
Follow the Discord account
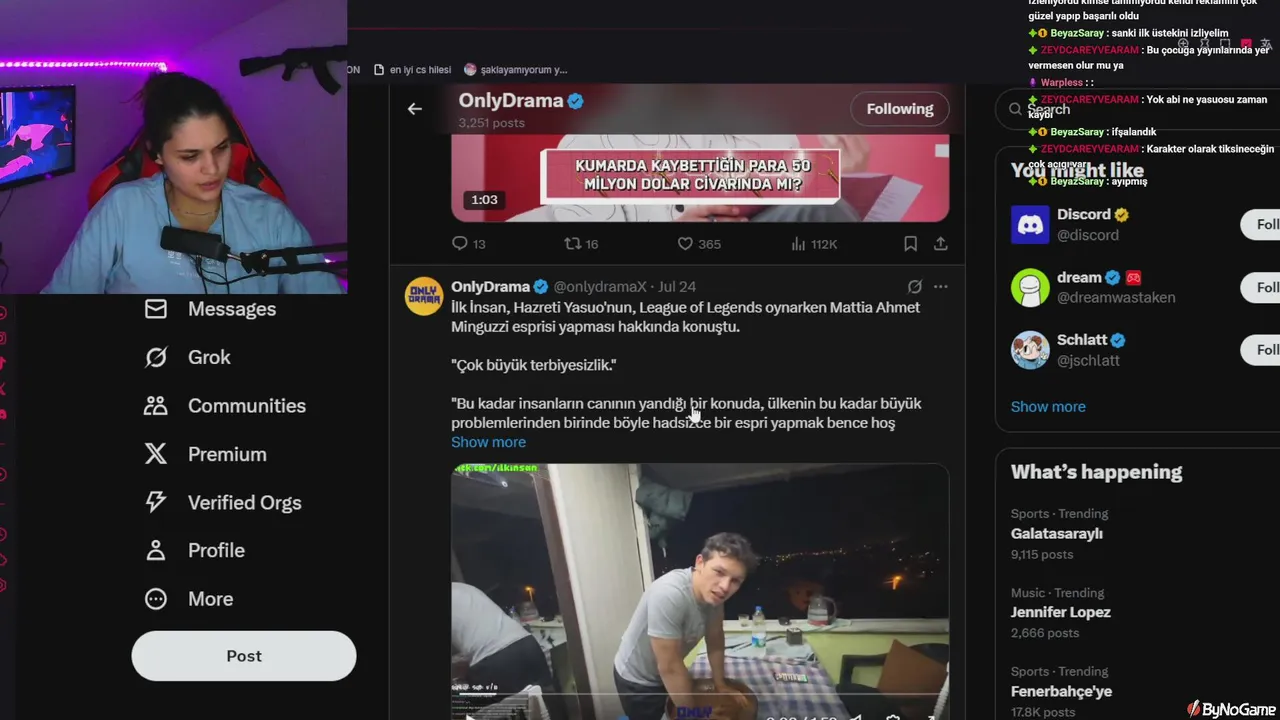[1262, 224]
